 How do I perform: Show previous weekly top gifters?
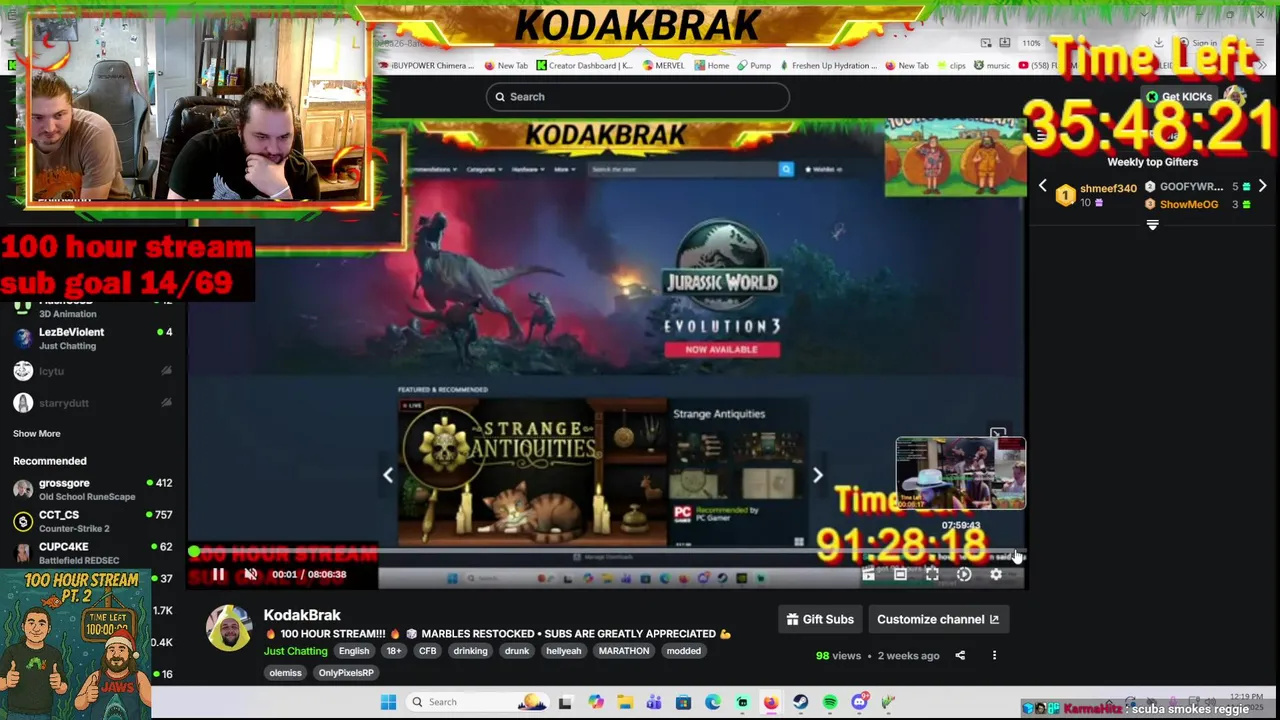pyautogui.click(x=1042, y=186)
